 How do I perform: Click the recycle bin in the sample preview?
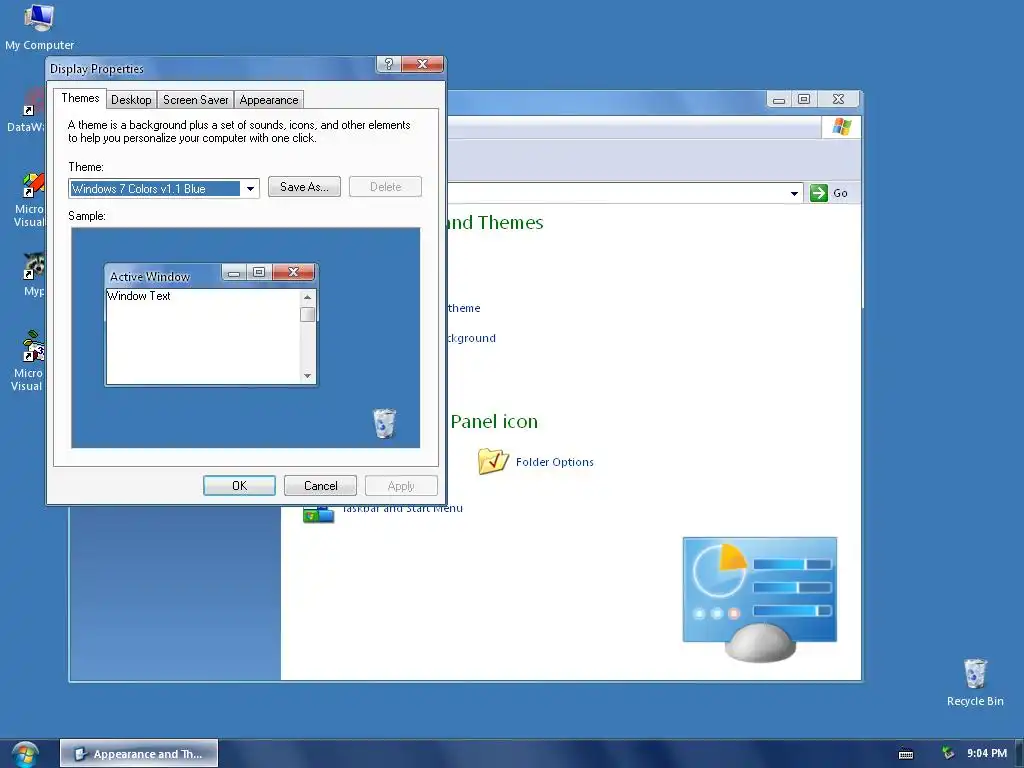click(384, 423)
